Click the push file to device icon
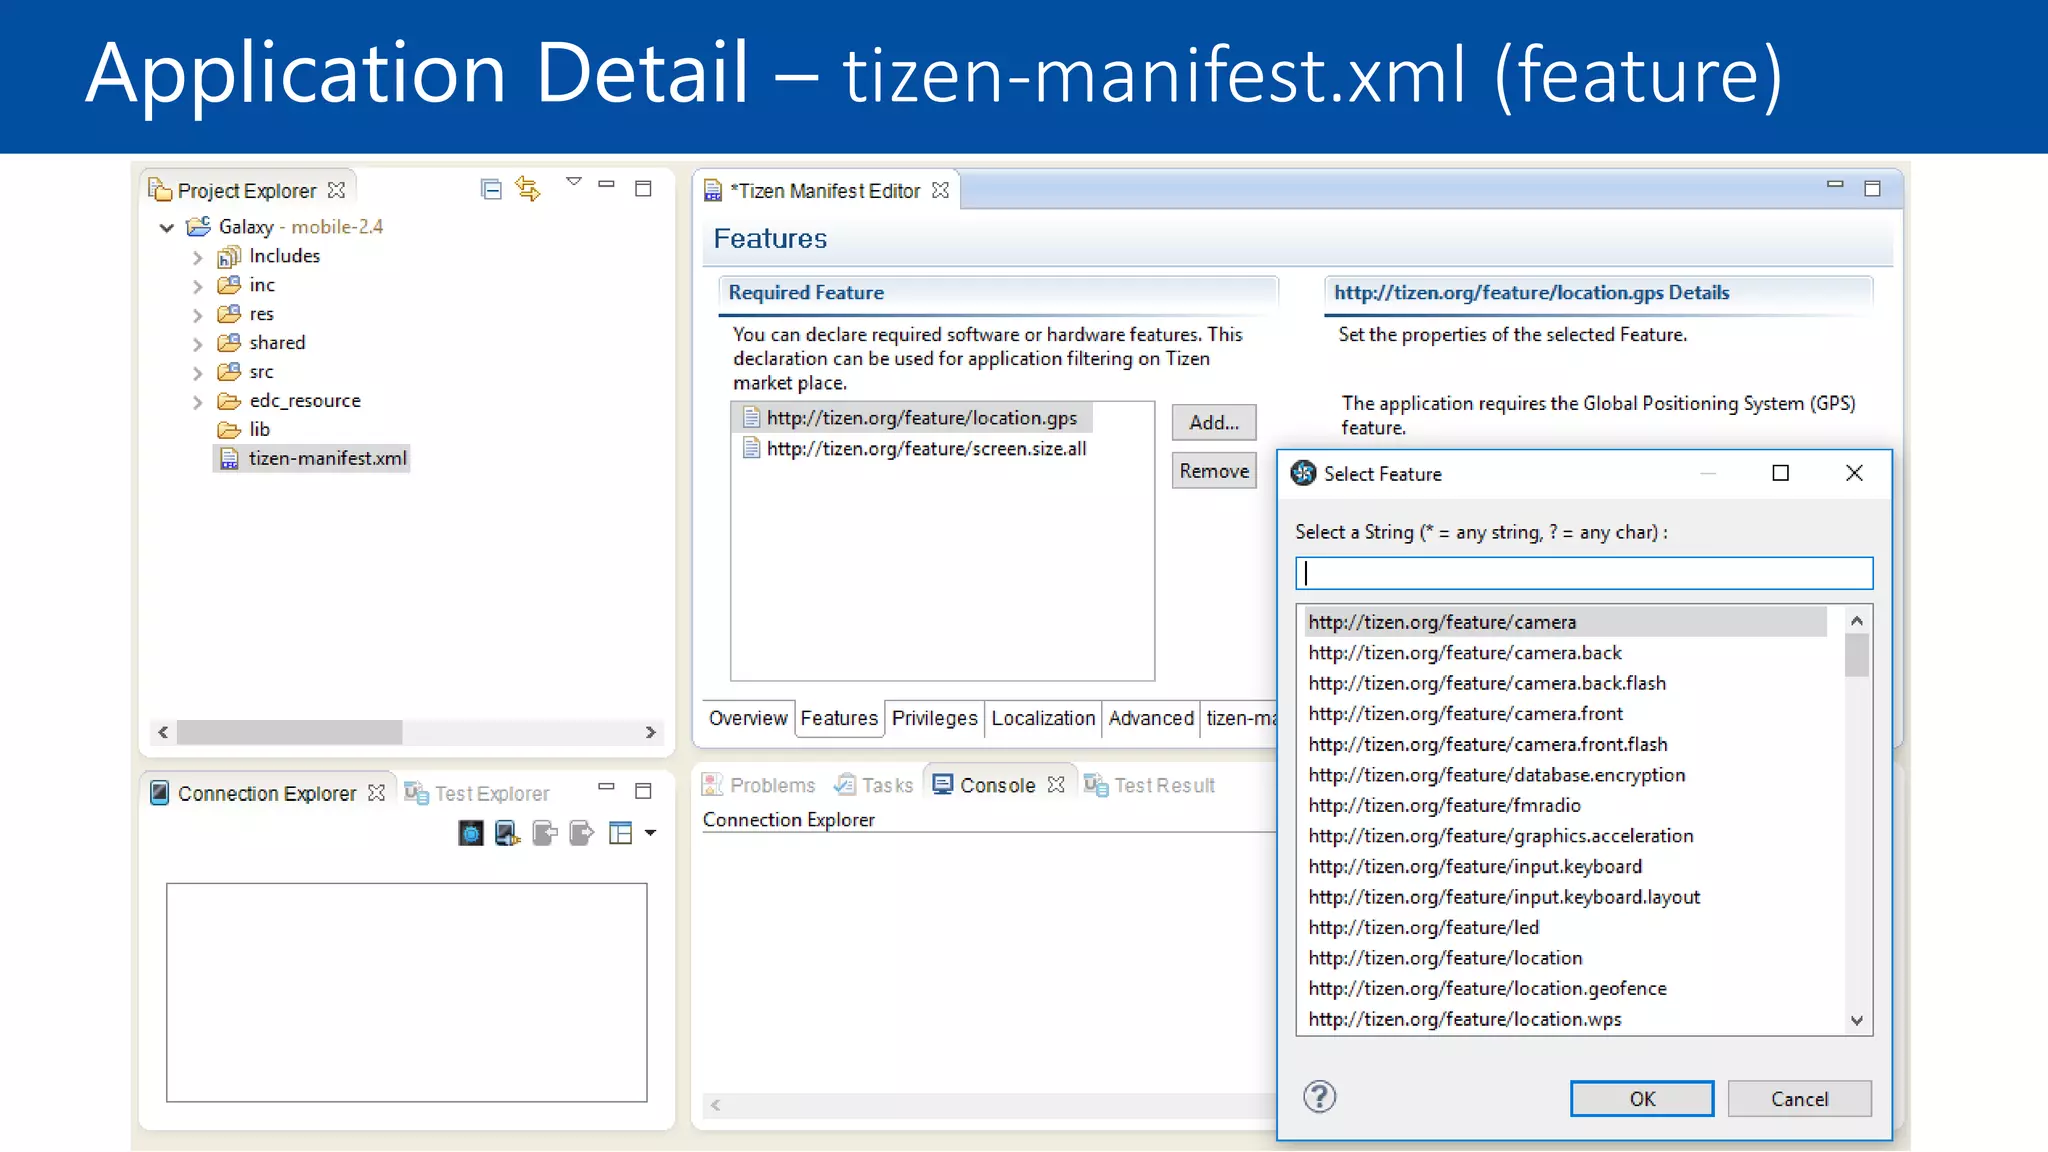 point(582,833)
